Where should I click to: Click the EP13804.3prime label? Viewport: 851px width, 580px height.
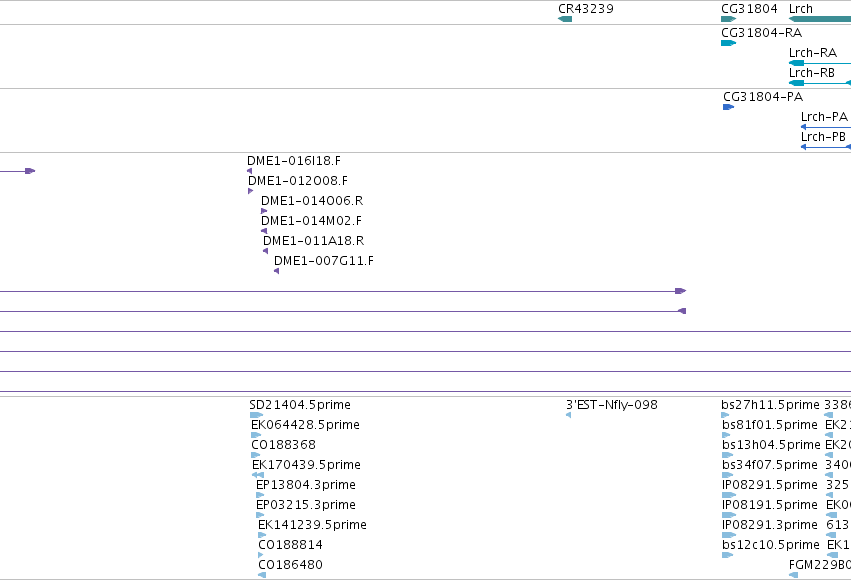306,485
